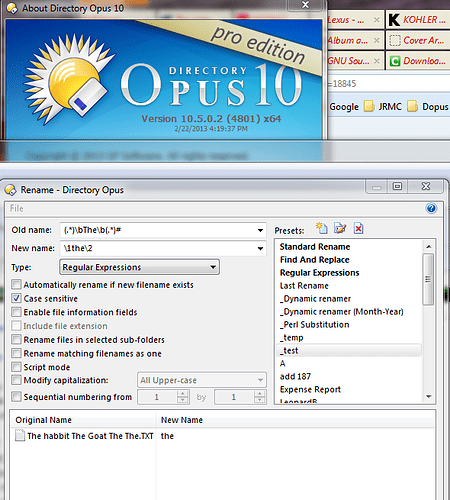The width and height of the screenshot is (450, 500).
Task: Click the New Name column header
Action: click(295, 420)
